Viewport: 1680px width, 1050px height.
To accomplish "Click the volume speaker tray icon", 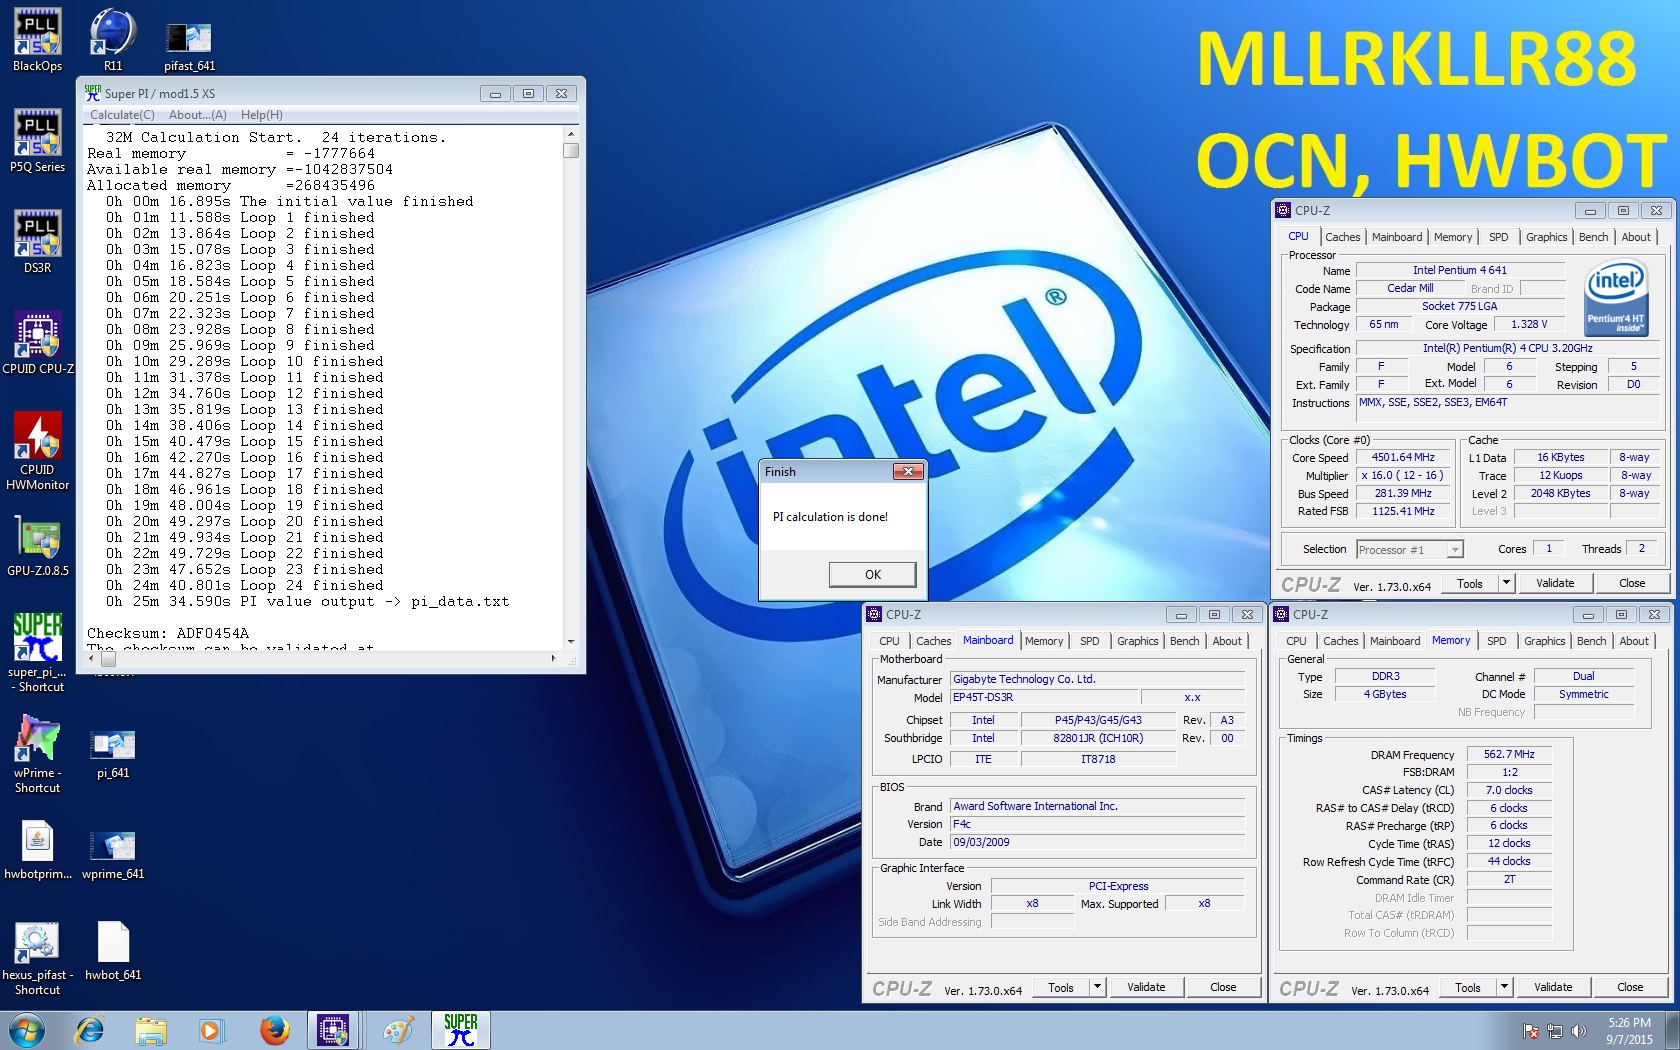I will point(1578,1031).
